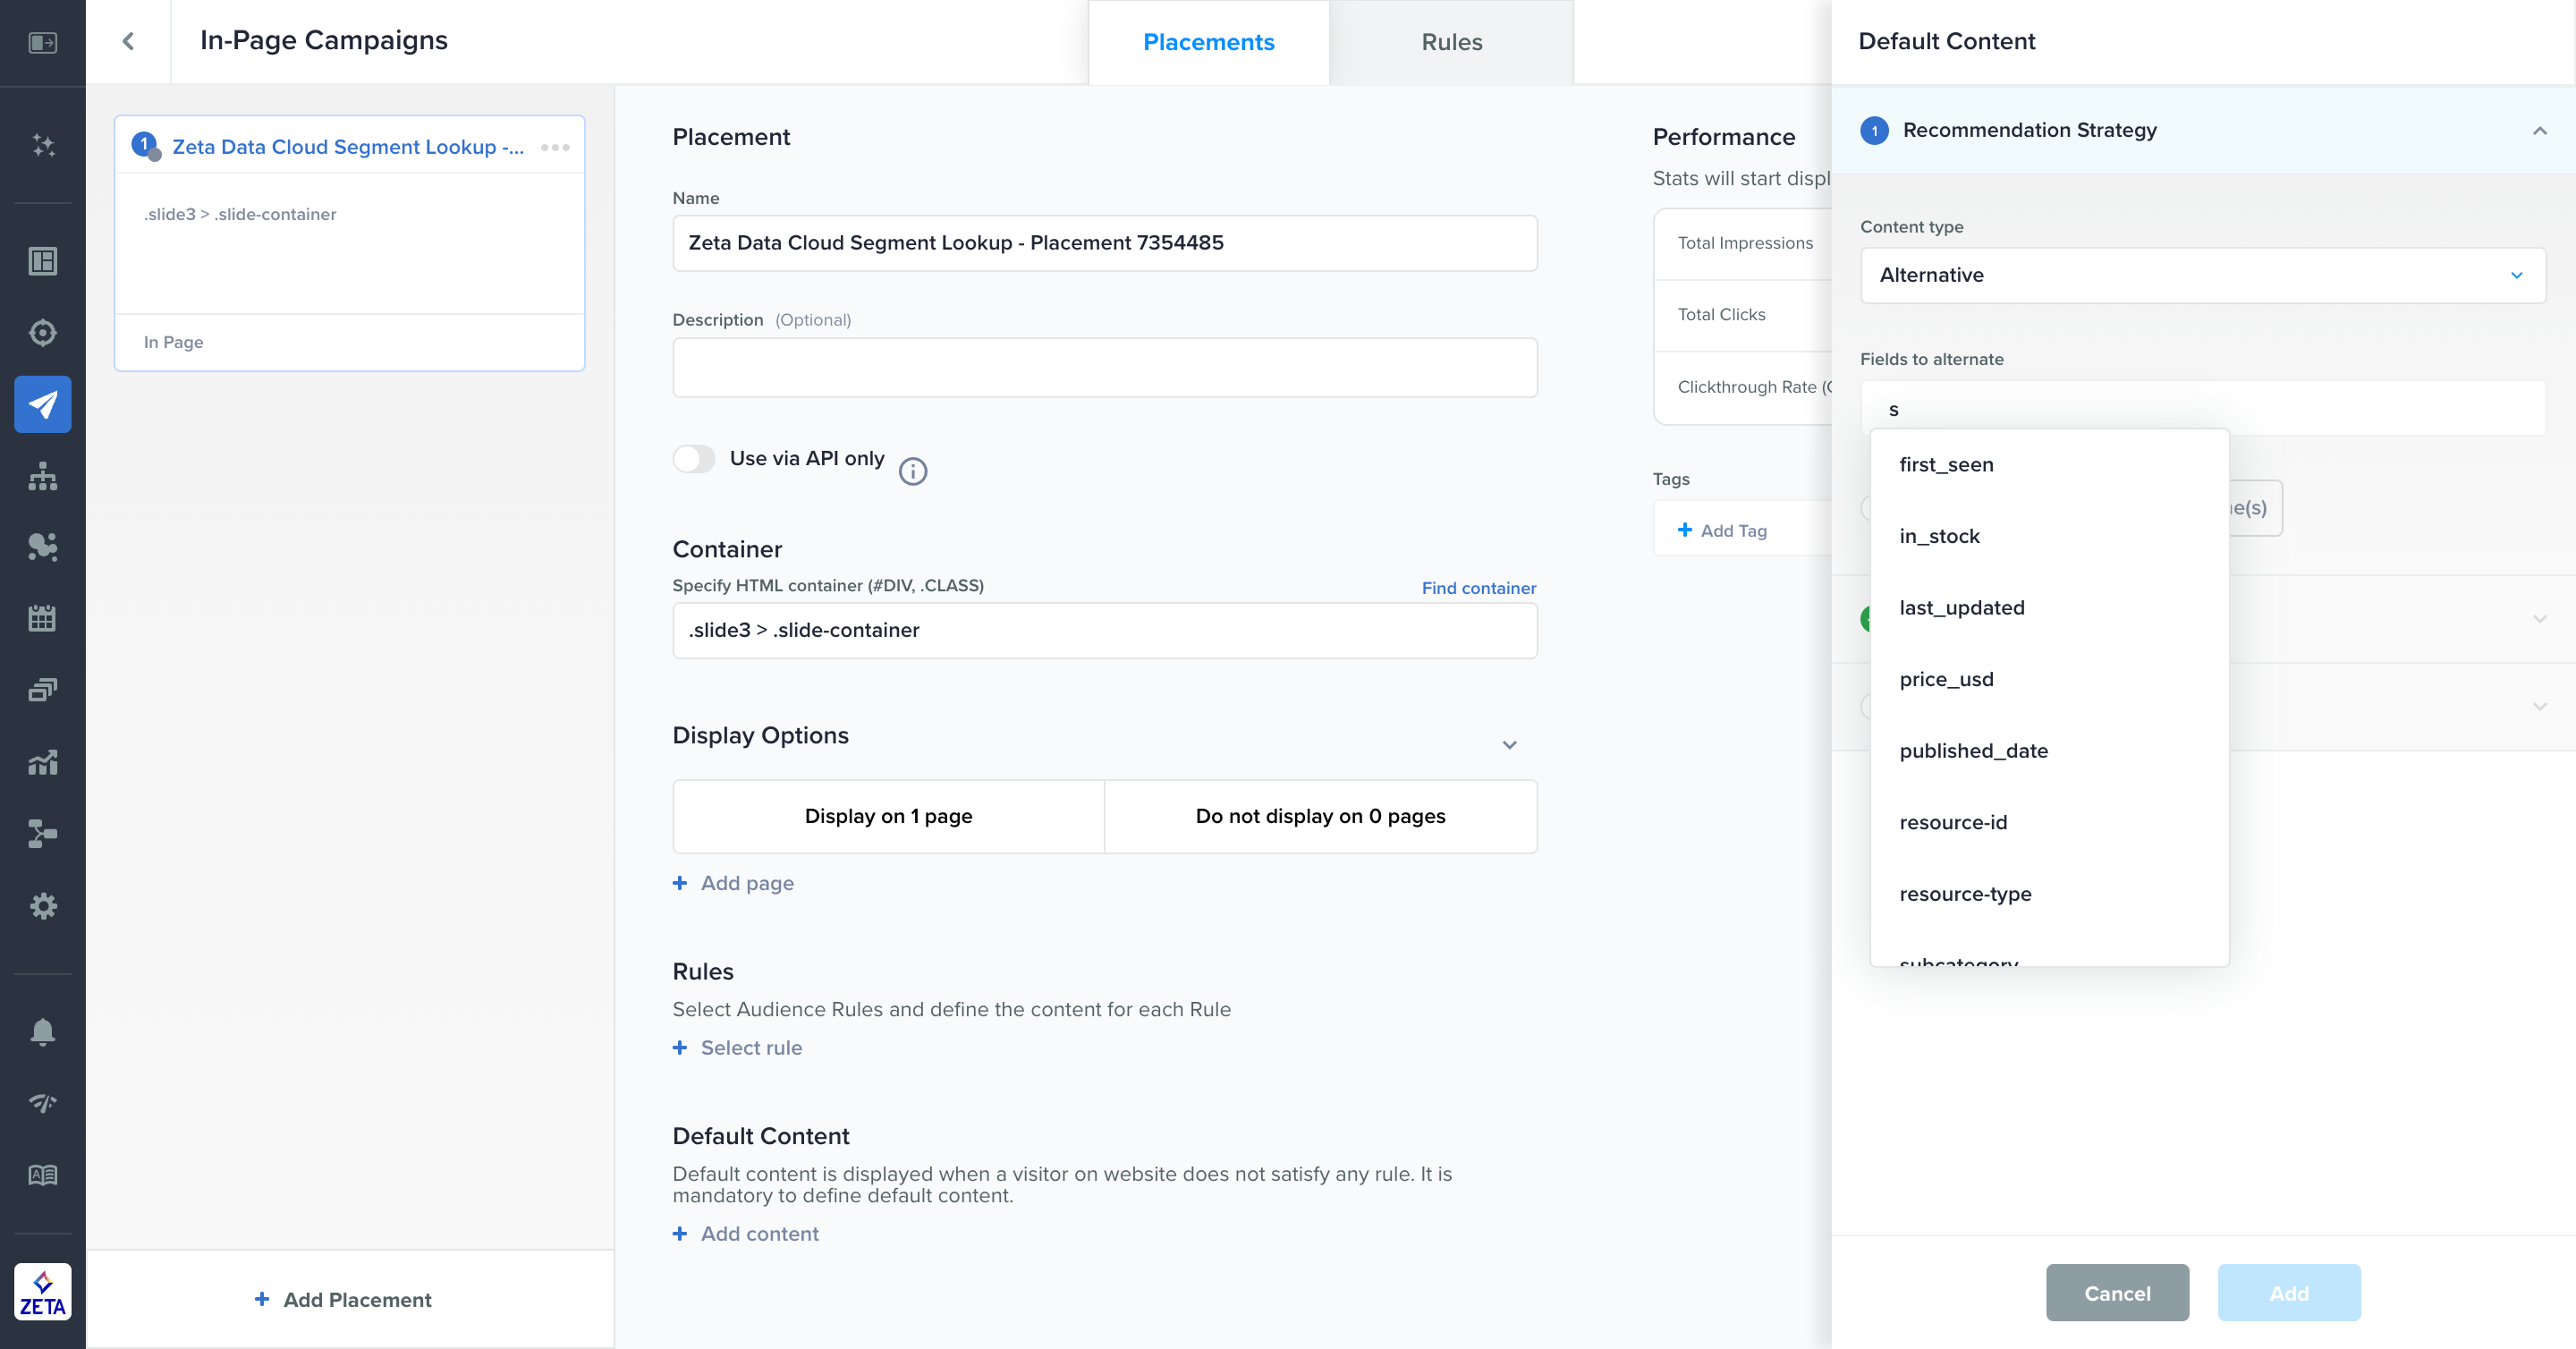Viewport: 2576px width, 1349px height.
Task: Open the settings gear sidebar icon
Action: click(42, 906)
